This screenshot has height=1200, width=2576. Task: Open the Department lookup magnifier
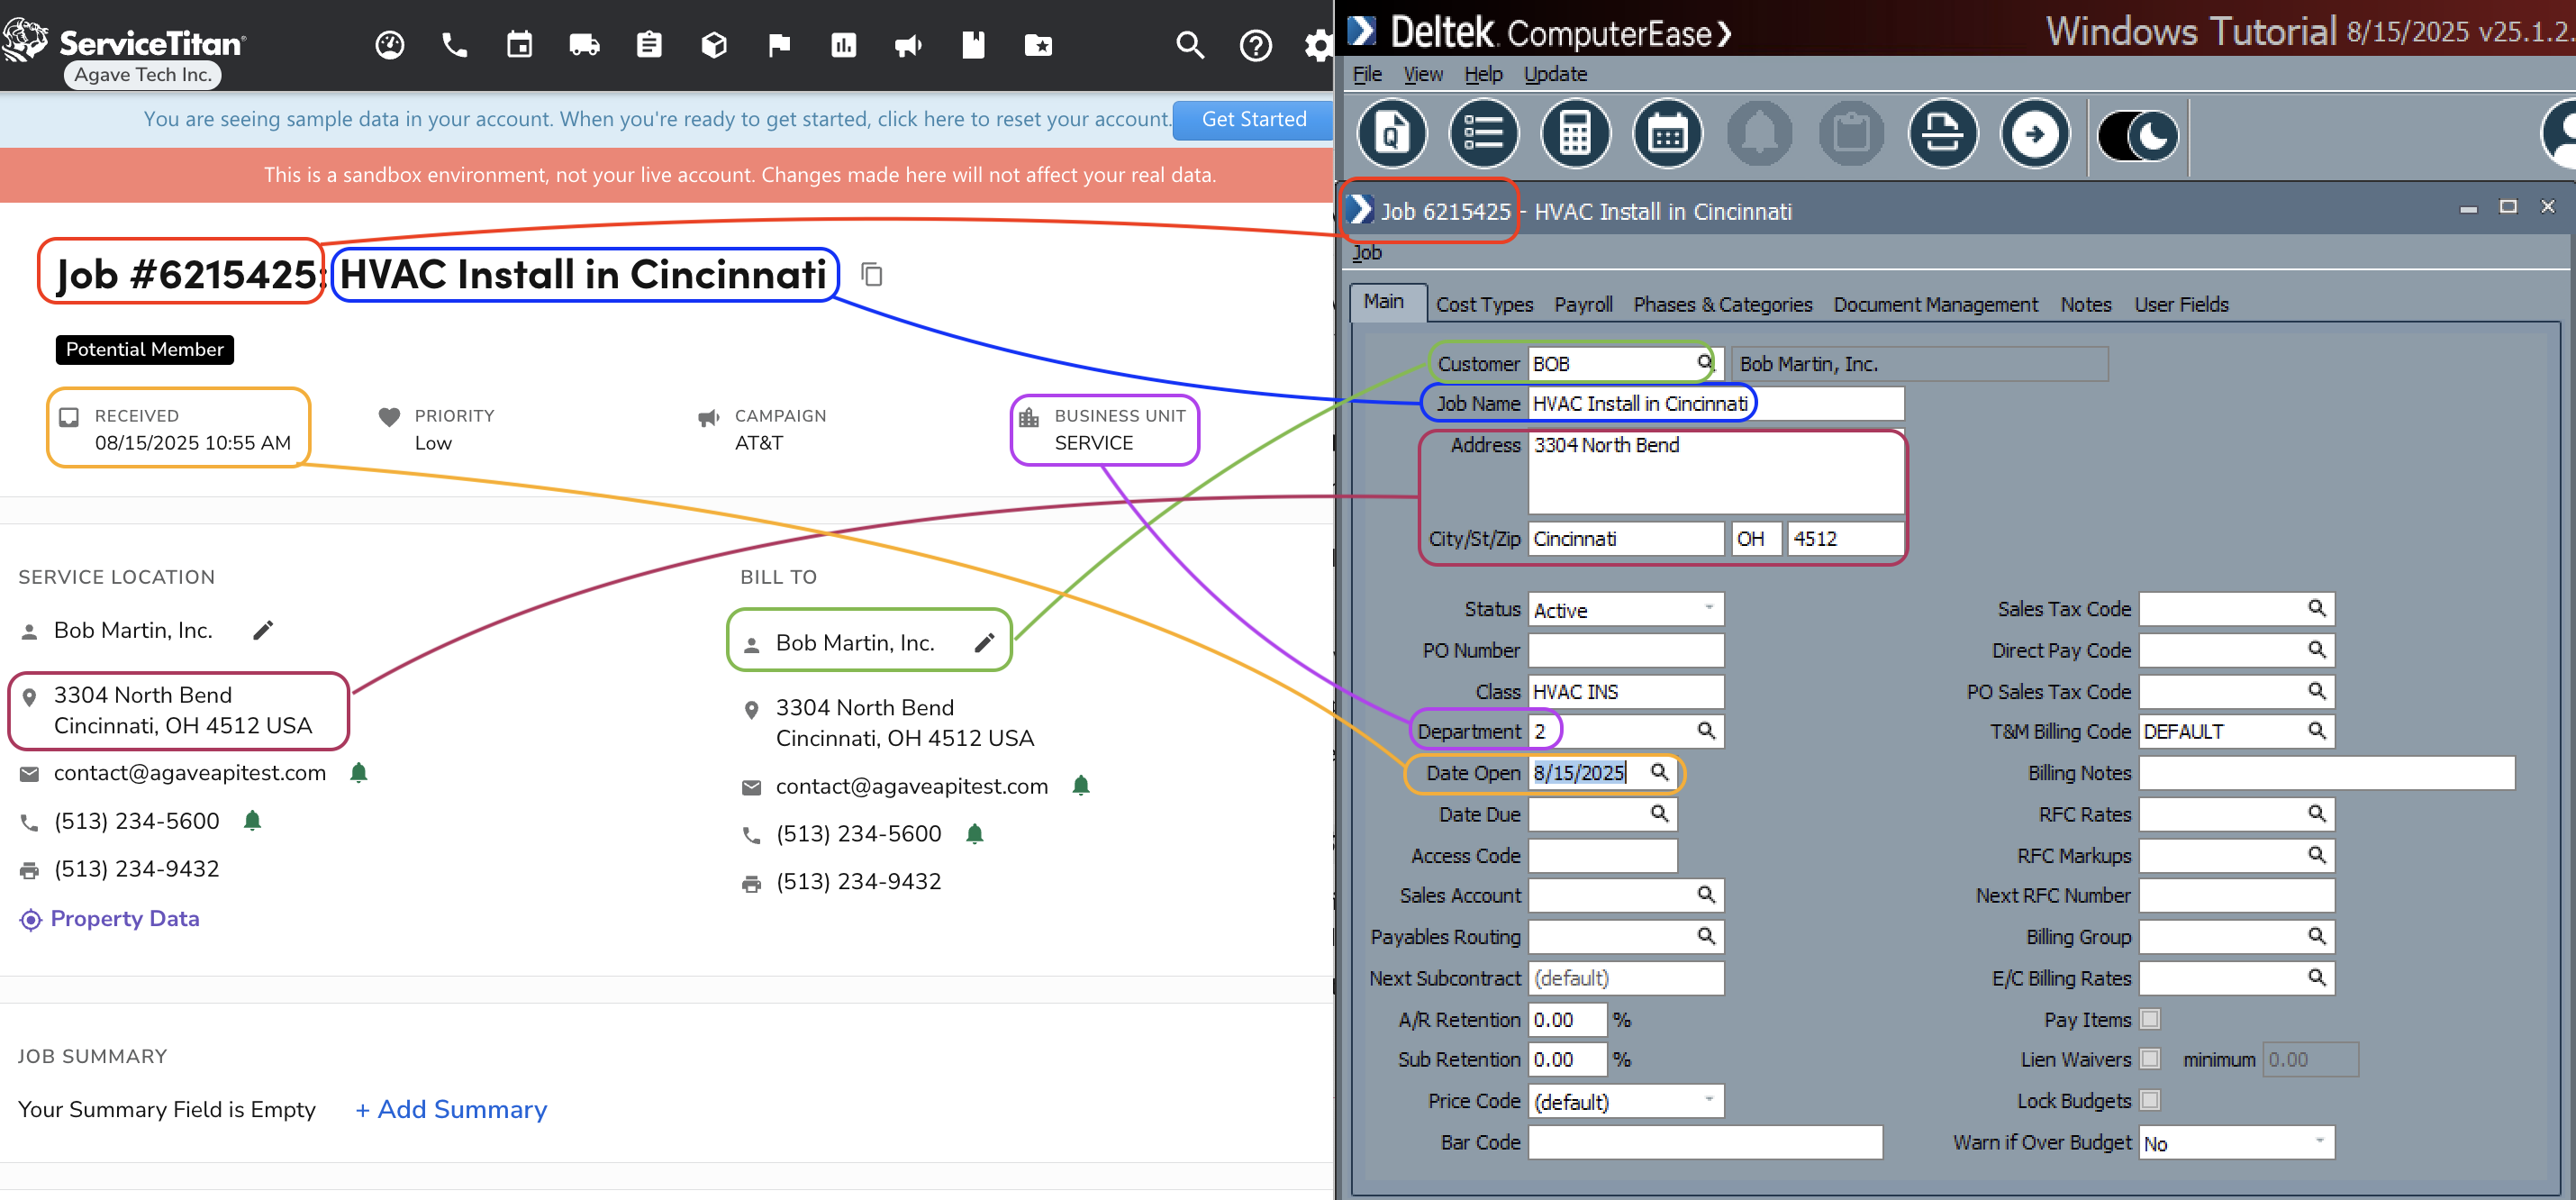tap(1706, 731)
